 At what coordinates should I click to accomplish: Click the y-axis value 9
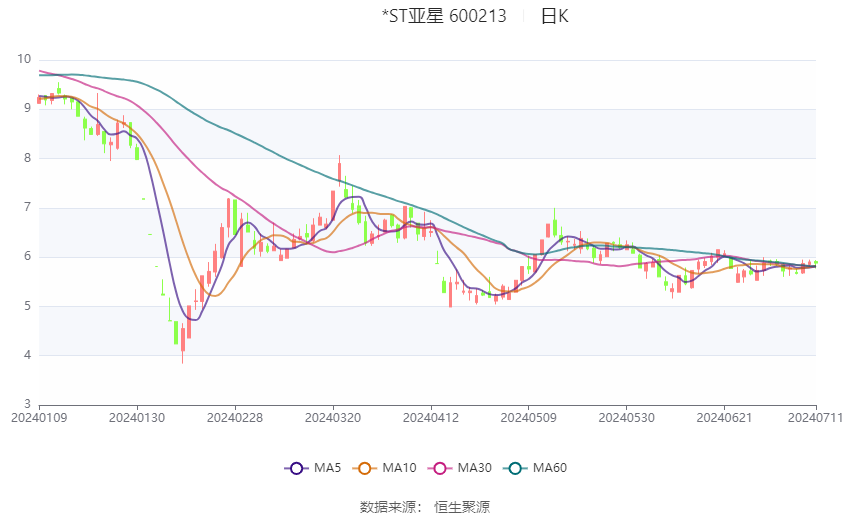pos(28,108)
